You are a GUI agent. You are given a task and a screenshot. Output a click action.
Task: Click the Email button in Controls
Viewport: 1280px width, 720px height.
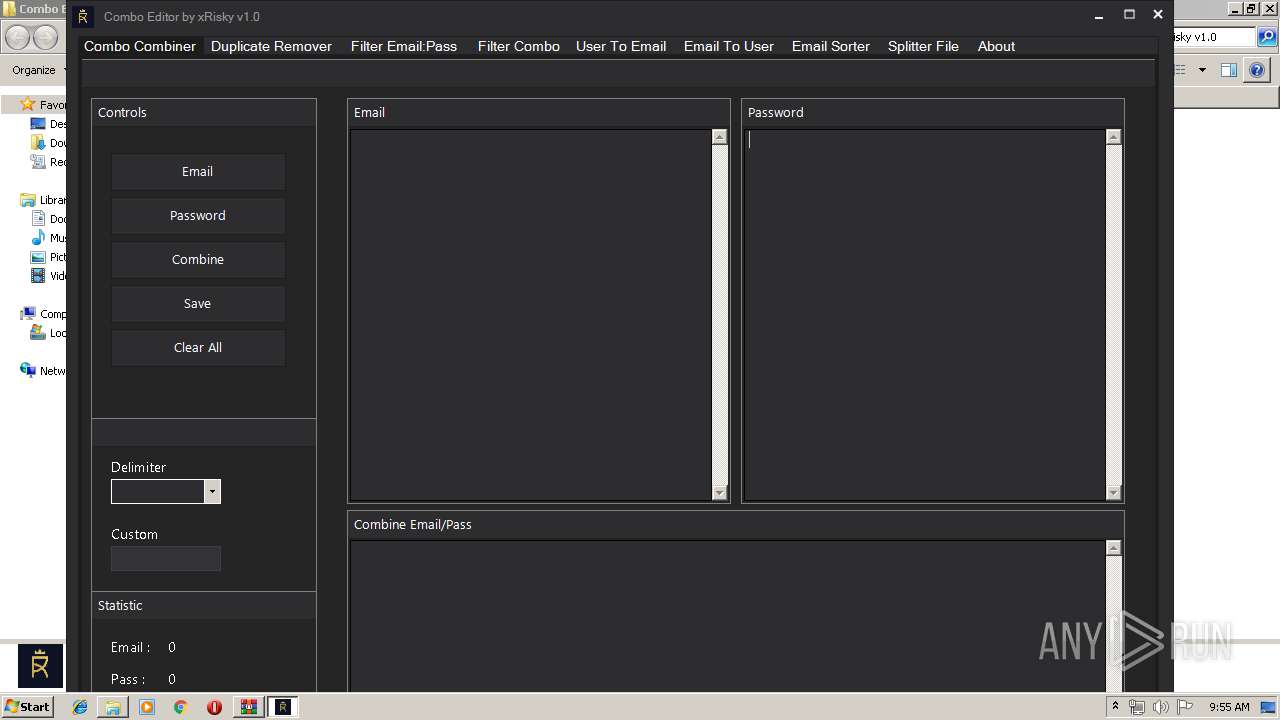point(198,172)
